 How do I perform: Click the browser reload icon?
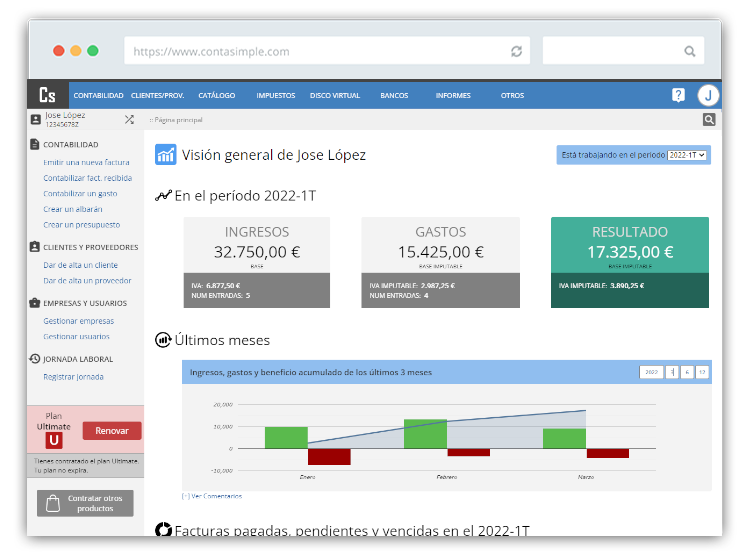point(516,51)
